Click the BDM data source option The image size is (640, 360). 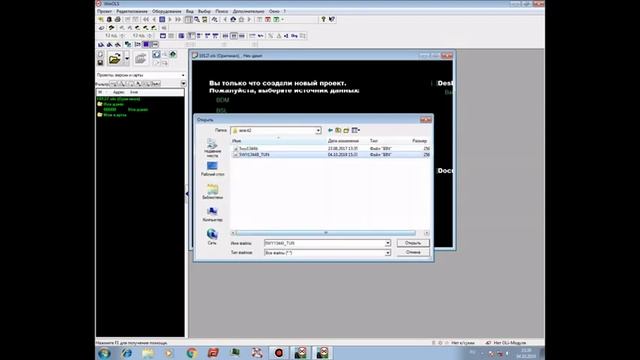click(222, 100)
